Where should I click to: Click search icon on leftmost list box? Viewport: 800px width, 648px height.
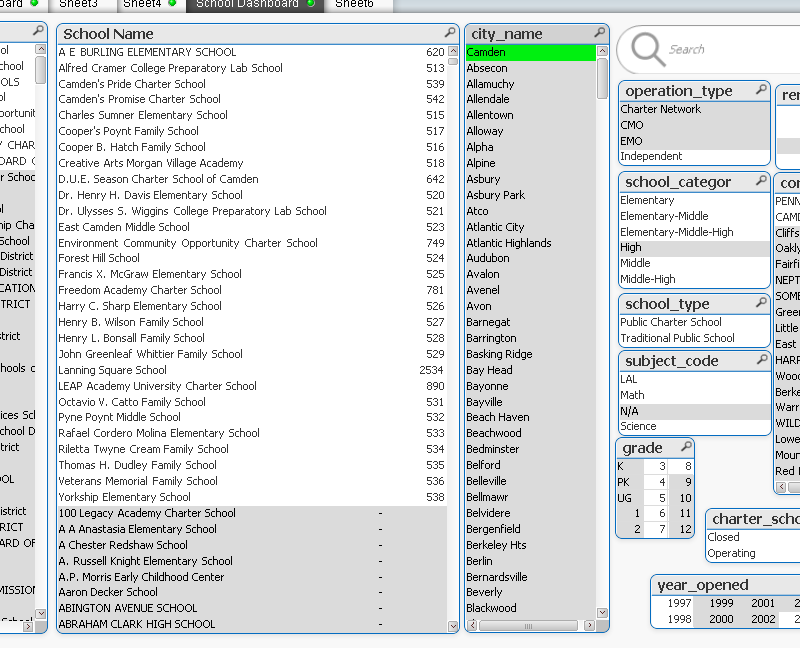pyautogui.click(x=38, y=33)
